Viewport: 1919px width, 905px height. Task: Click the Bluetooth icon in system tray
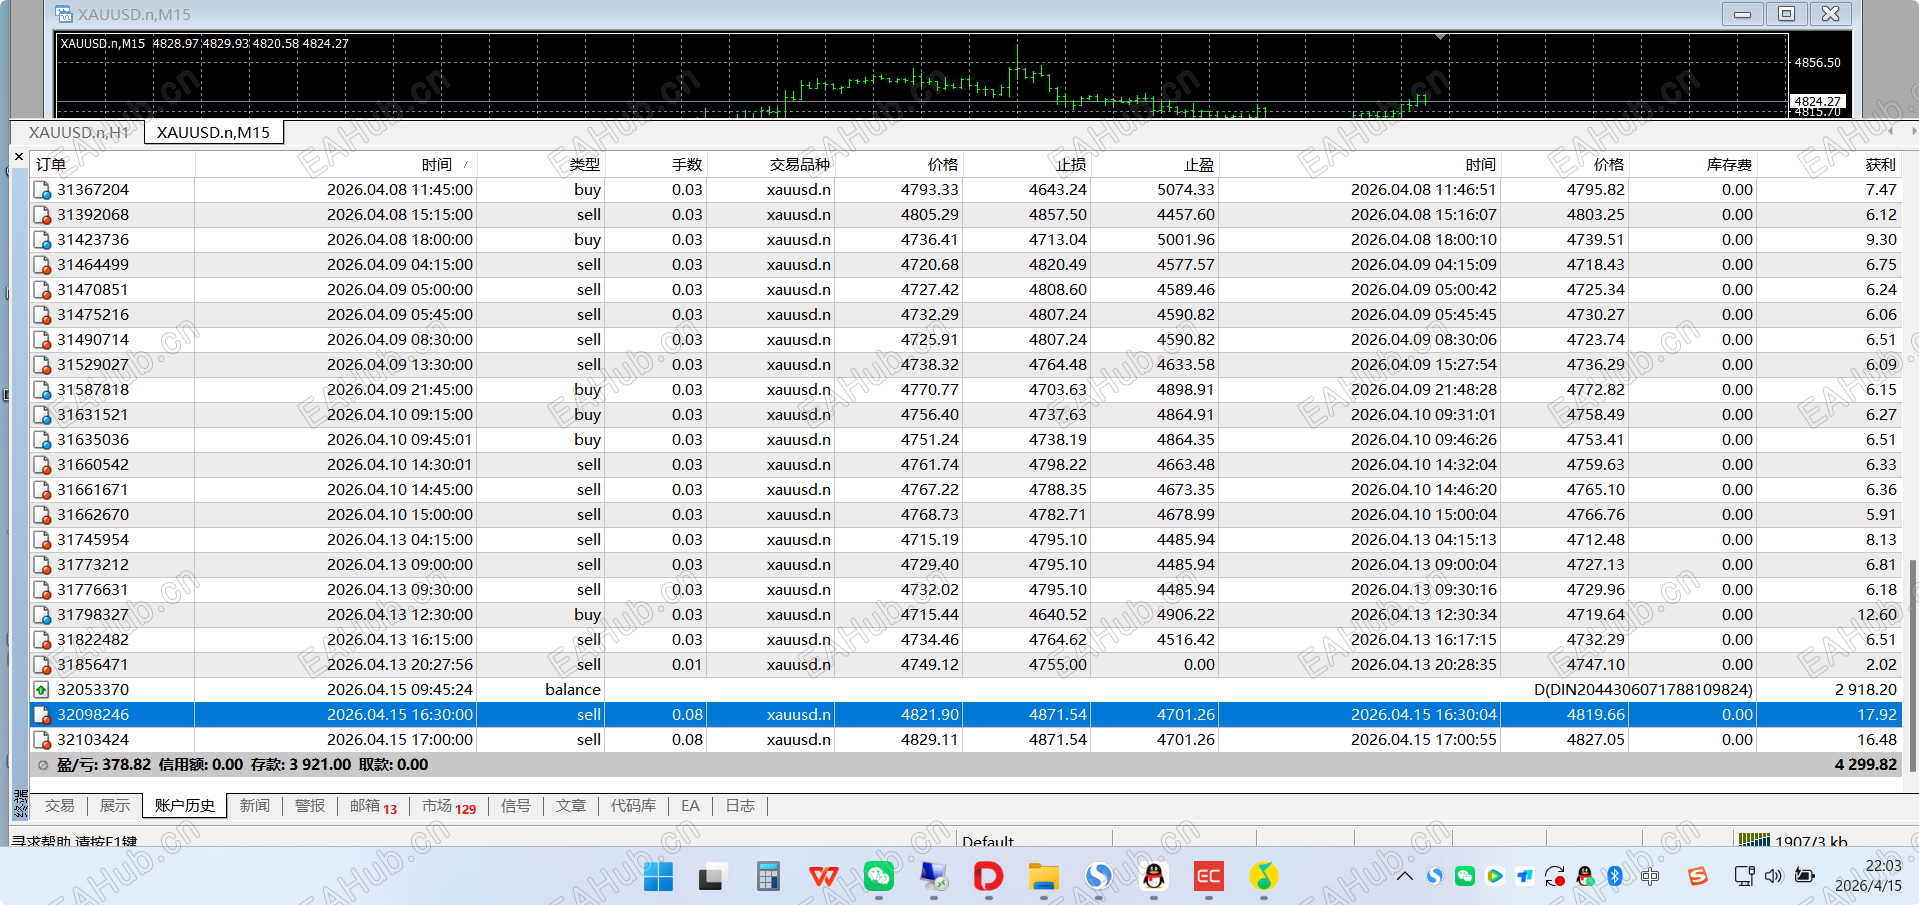coord(1614,876)
